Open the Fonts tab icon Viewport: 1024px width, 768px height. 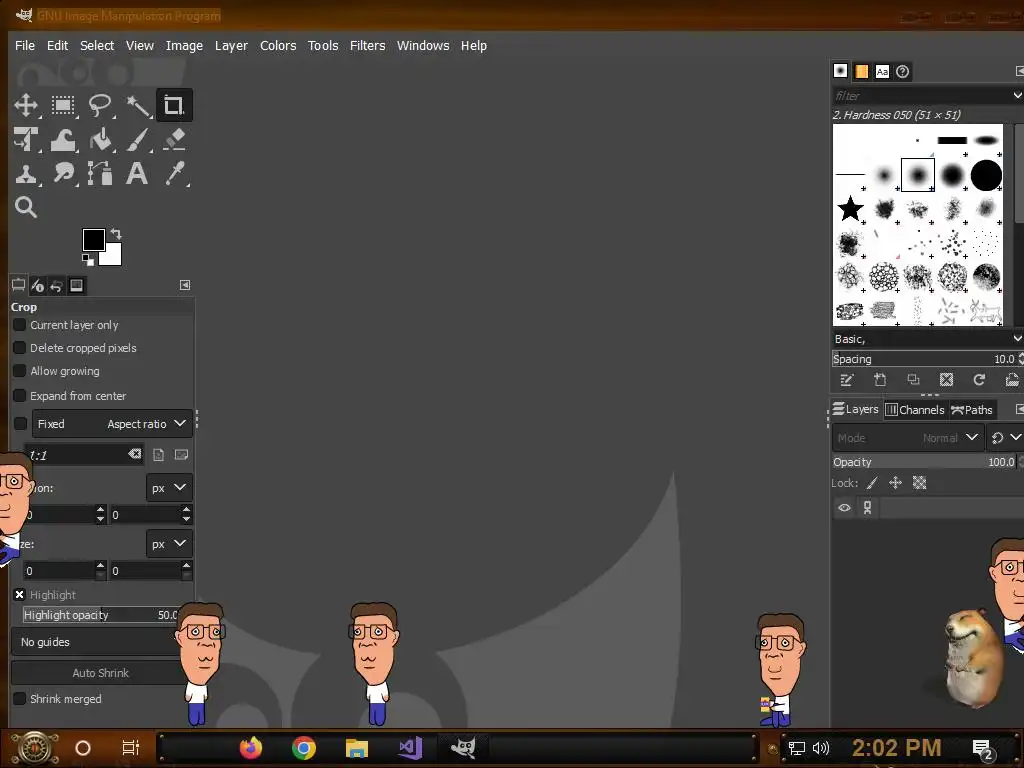(x=882, y=71)
